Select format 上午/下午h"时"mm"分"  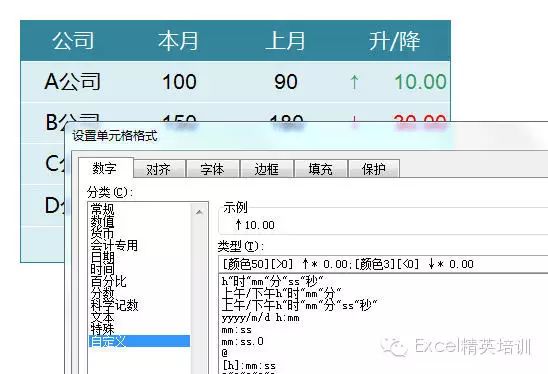point(281,294)
